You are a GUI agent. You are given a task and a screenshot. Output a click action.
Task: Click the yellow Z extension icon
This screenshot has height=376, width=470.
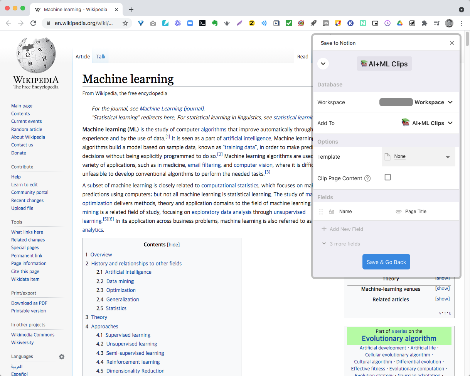pyautogui.click(x=252, y=23)
